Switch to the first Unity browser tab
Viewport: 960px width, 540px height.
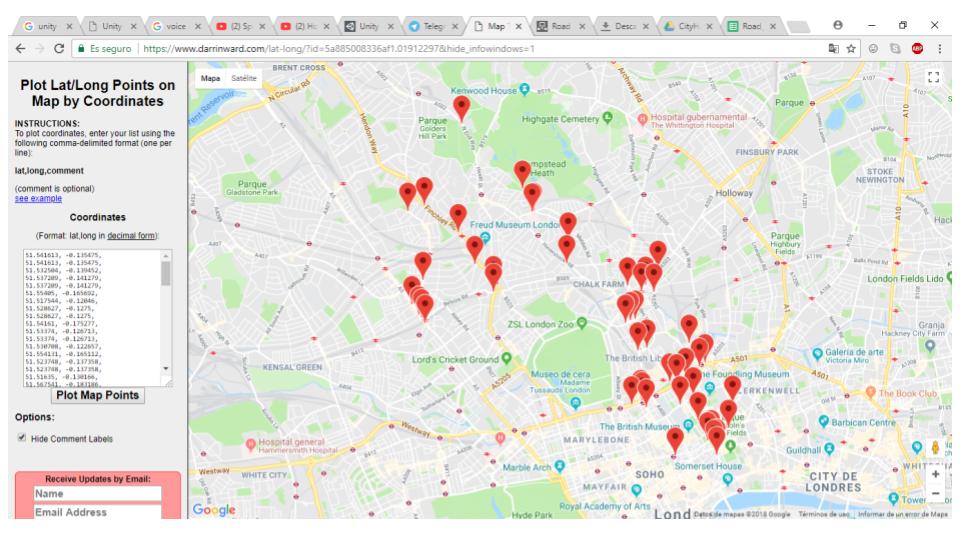[x=47, y=26]
